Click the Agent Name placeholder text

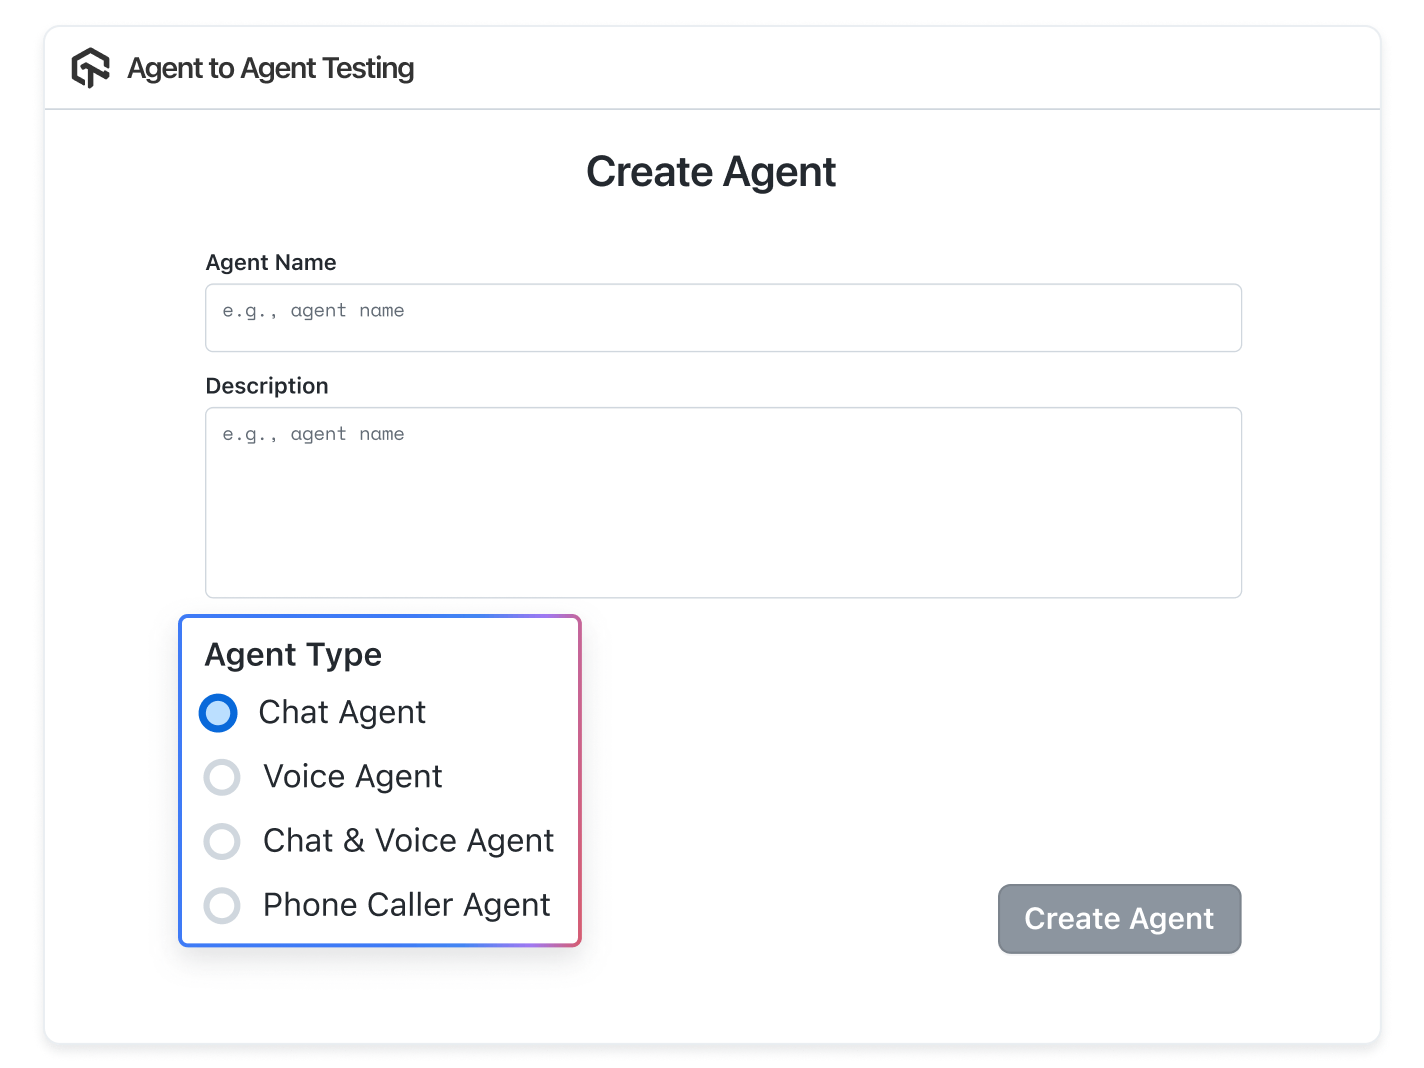[x=313, y=310]
